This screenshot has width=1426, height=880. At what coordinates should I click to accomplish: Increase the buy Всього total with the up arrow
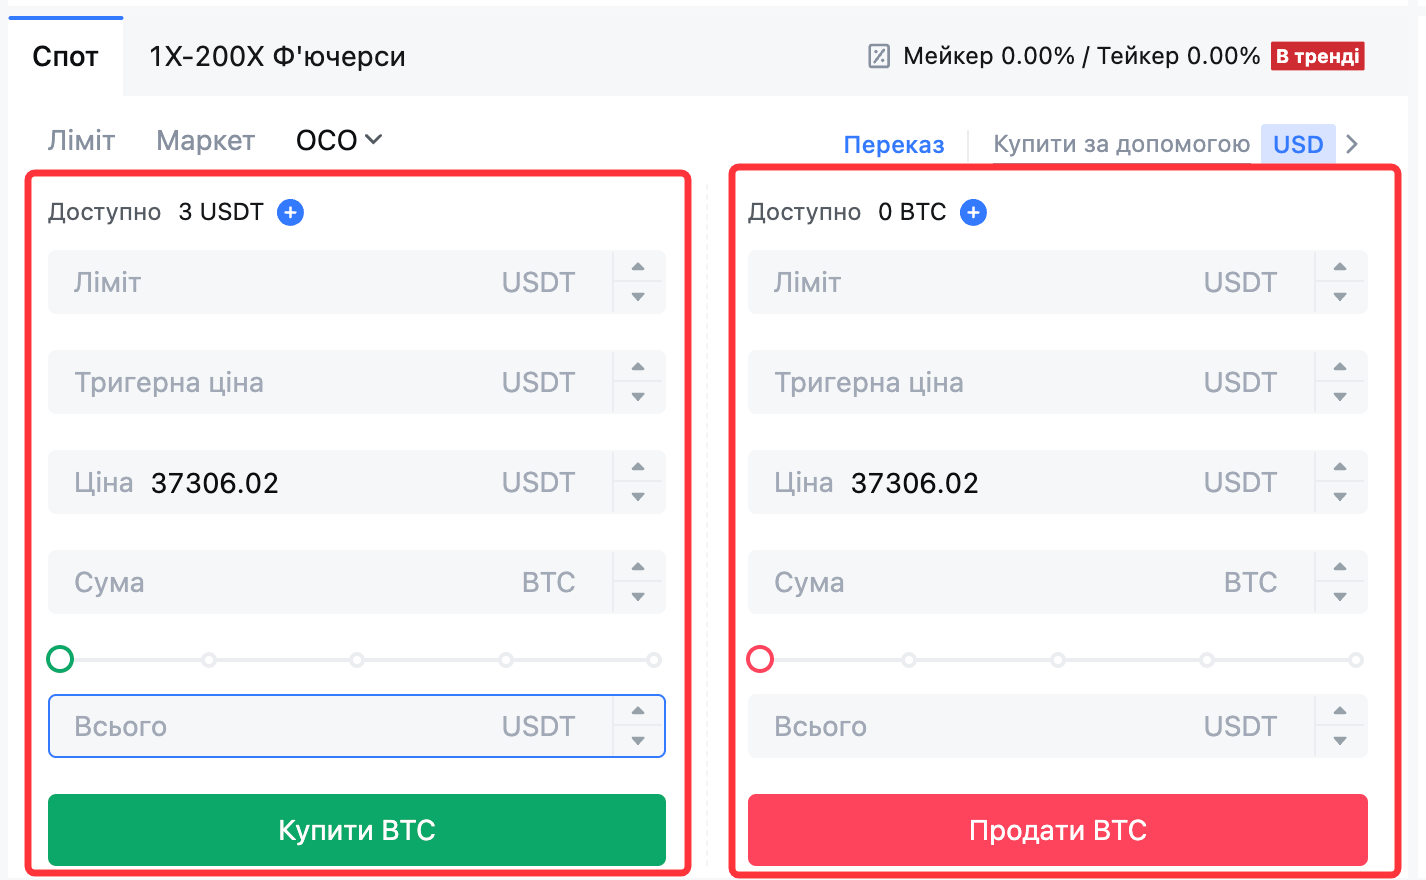[638, 711]
